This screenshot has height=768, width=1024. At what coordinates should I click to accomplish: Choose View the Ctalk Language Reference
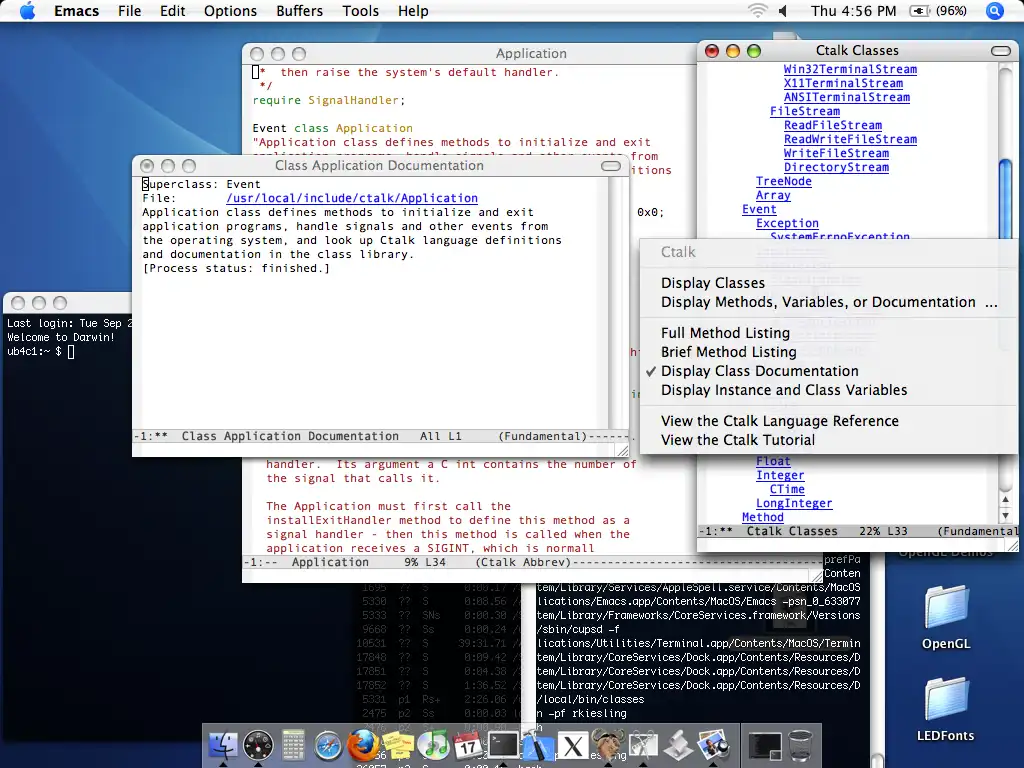(780, 421)
